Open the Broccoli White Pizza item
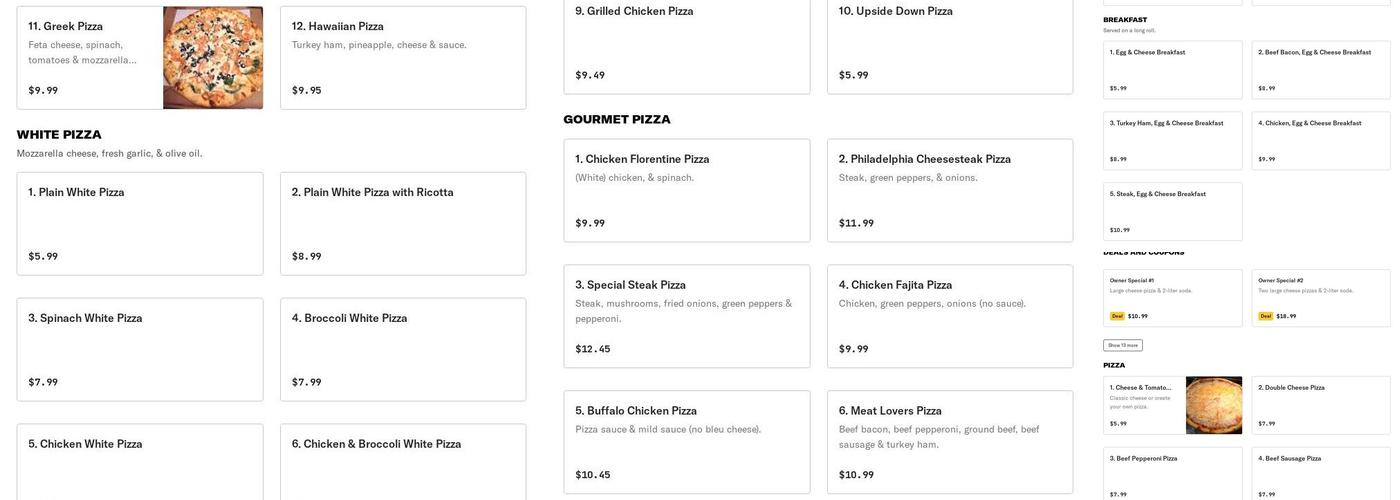The image size is (1400, 500). click(403, 349)
